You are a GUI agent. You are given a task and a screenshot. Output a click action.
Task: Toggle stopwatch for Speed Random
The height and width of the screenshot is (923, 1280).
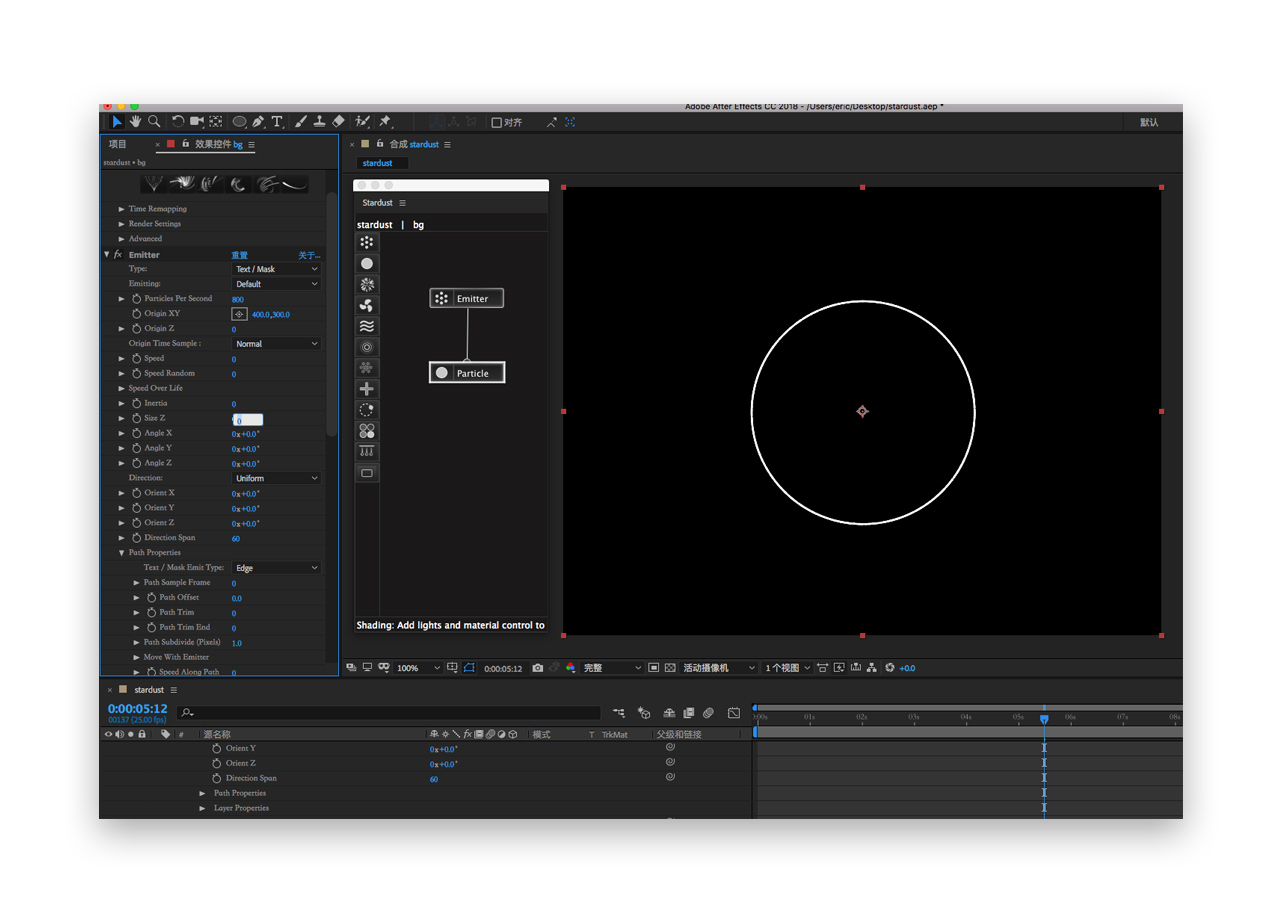point(136,373)
